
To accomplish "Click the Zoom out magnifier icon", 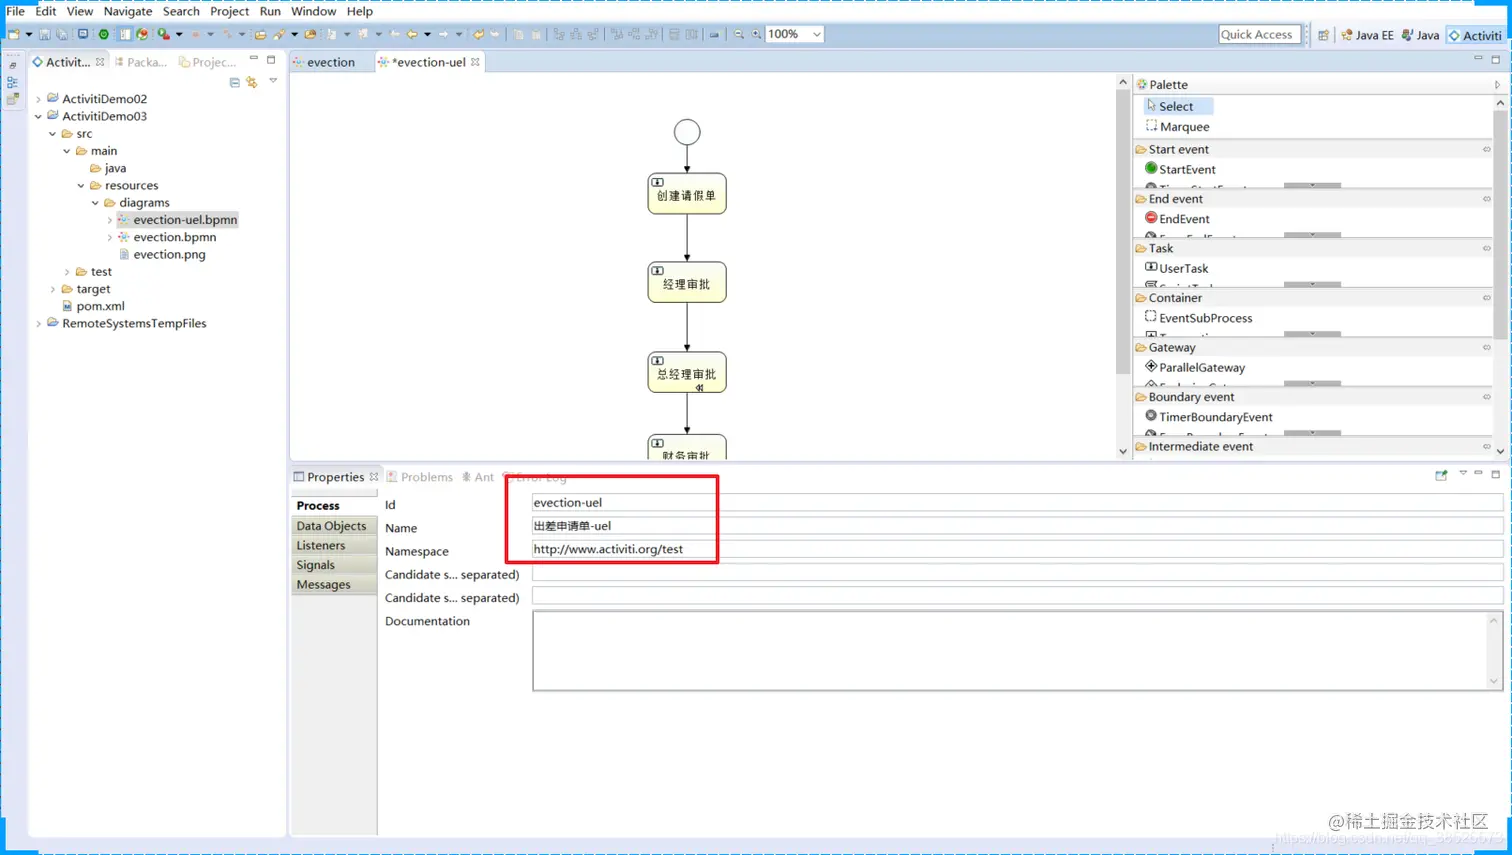I will point(739,34).
